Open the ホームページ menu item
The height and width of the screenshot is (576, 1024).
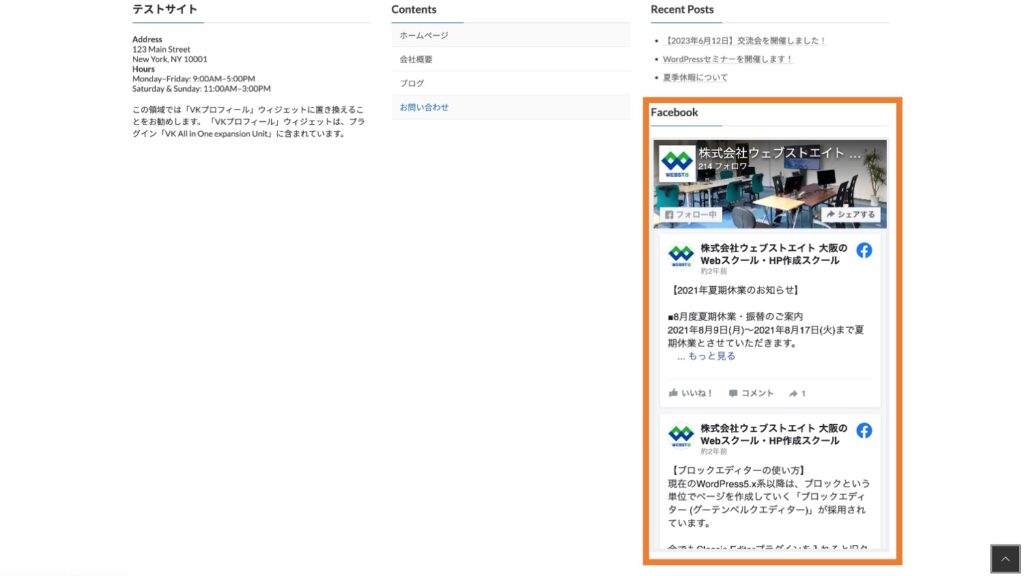[x=424, y=34]
